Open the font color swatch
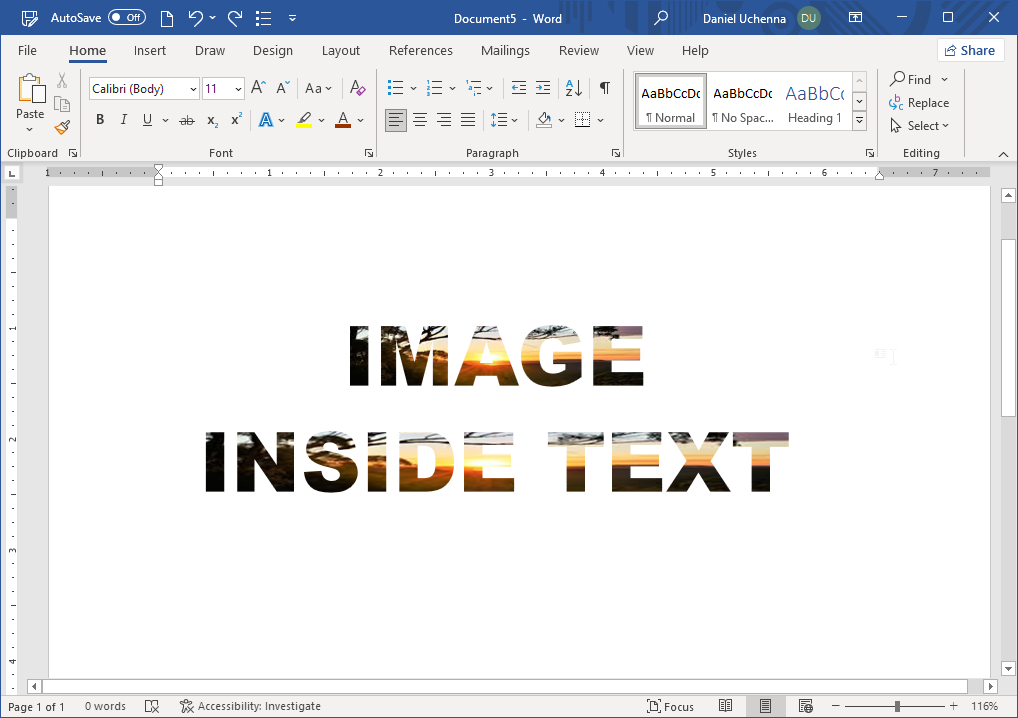Screen dimensions: 1018x718 tap(345, 119)
